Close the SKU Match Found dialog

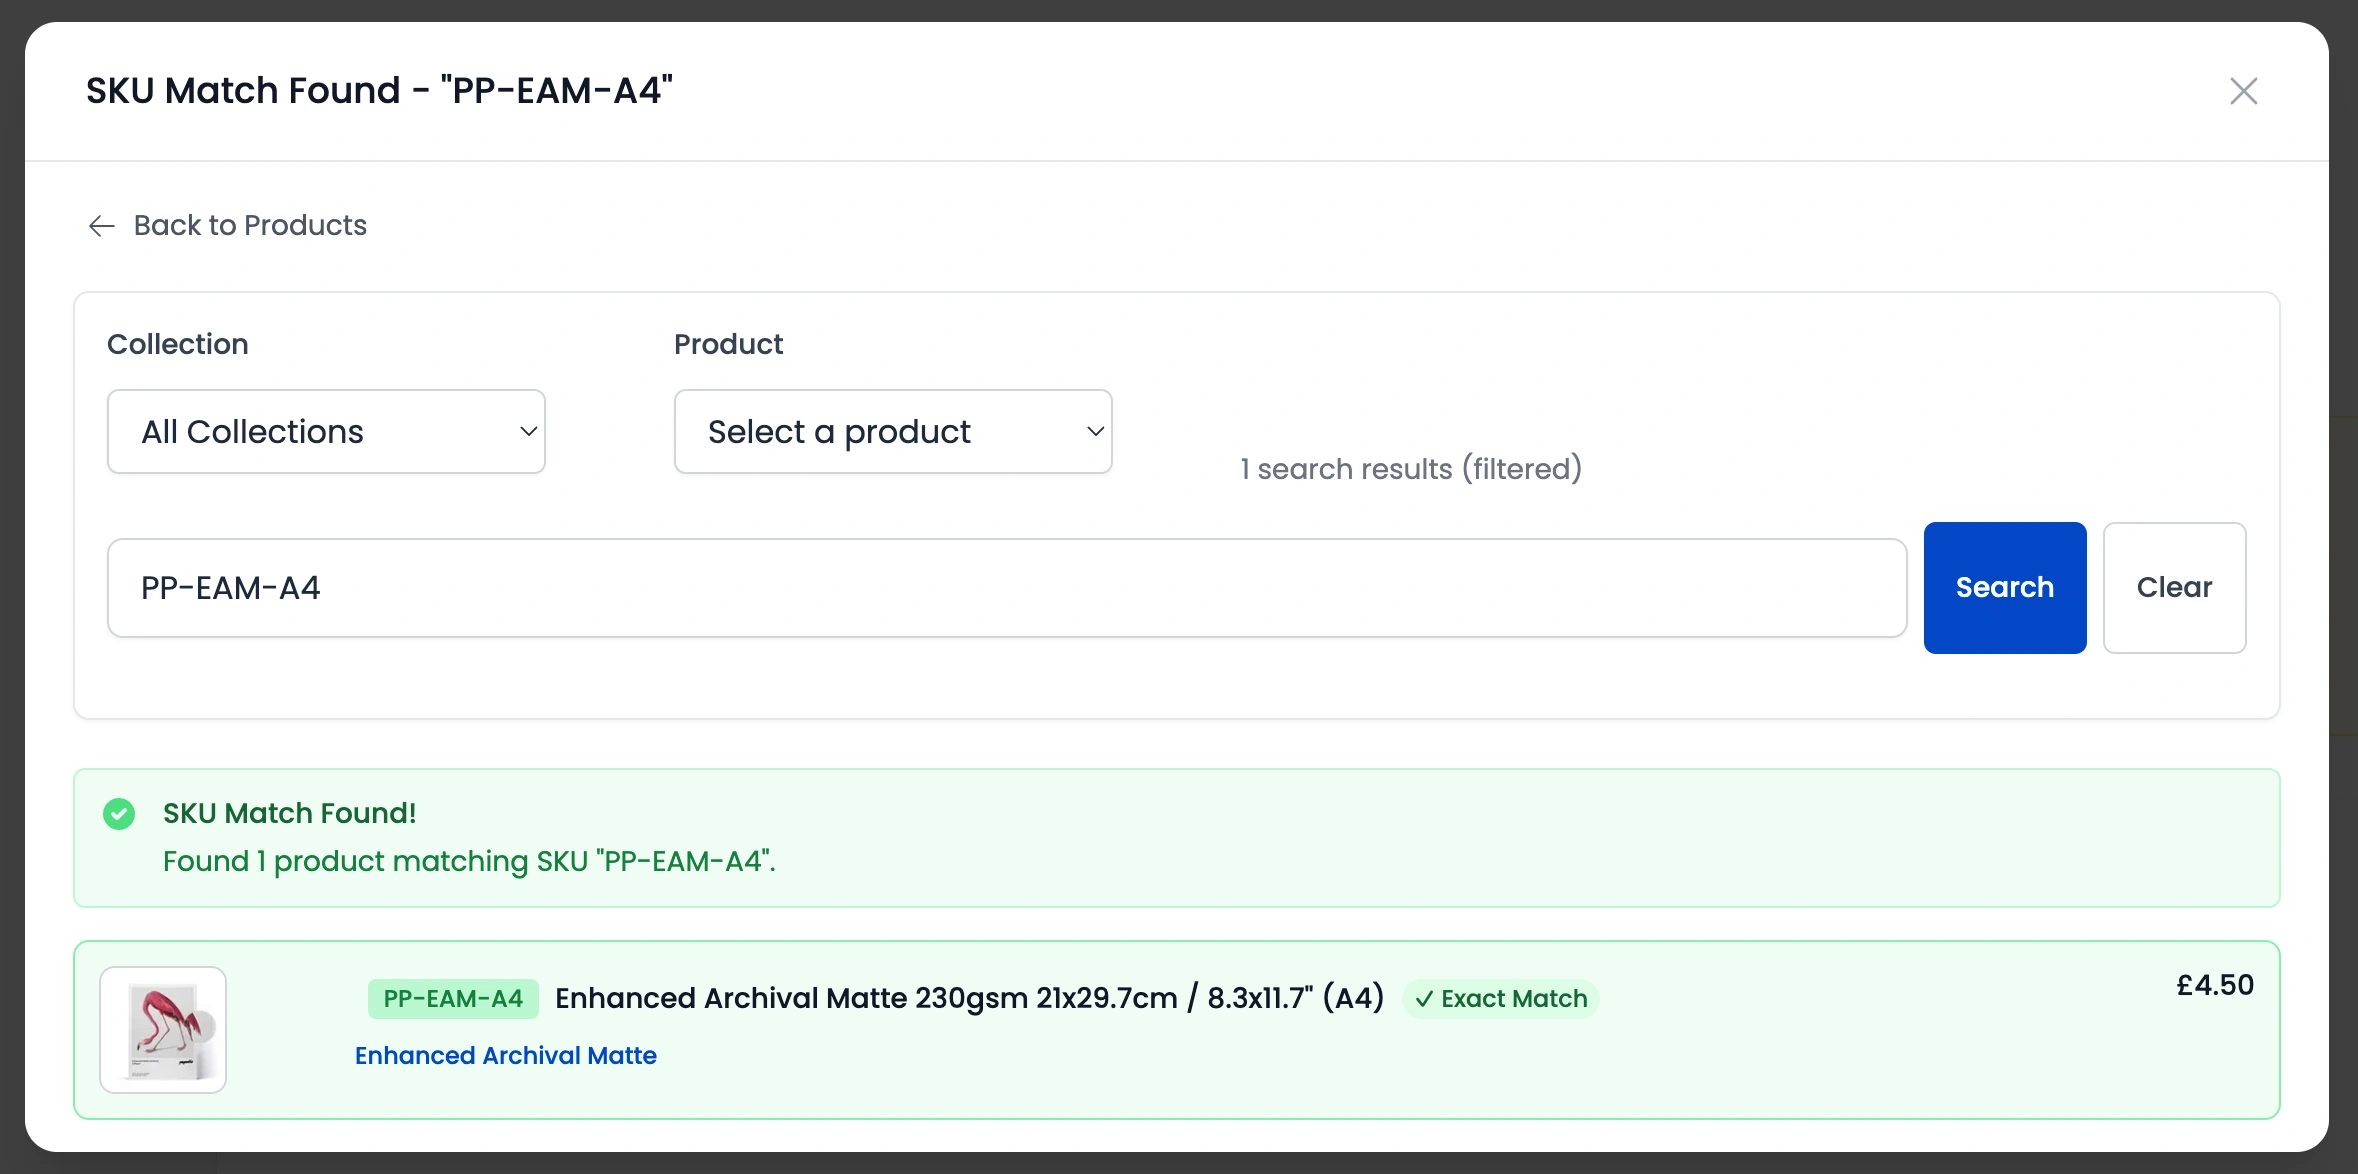tap(2243, 91)
